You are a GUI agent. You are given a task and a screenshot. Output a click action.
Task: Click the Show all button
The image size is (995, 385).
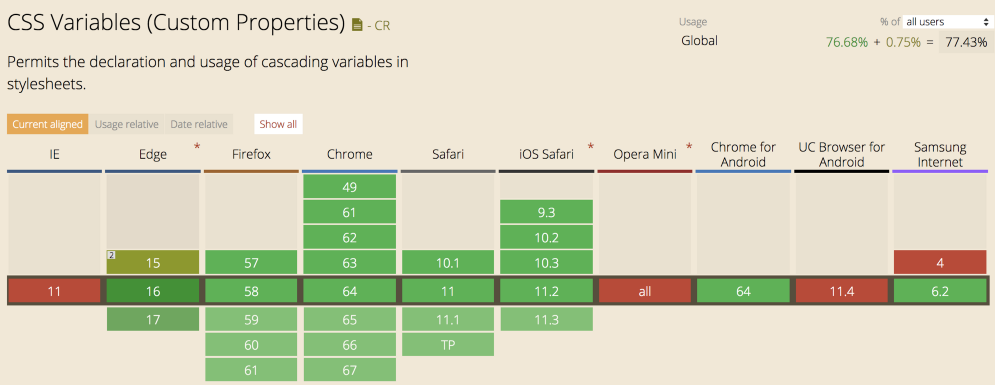(x=278, y=124)
